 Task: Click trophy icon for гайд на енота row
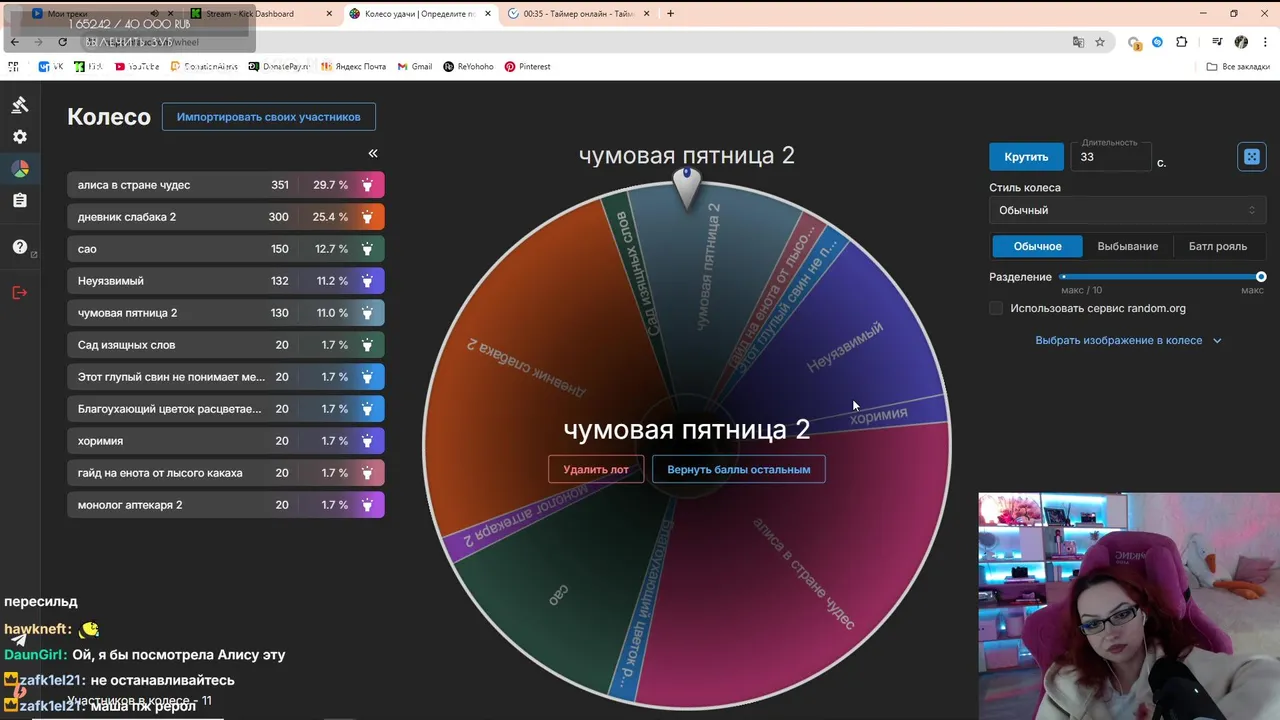368,473
